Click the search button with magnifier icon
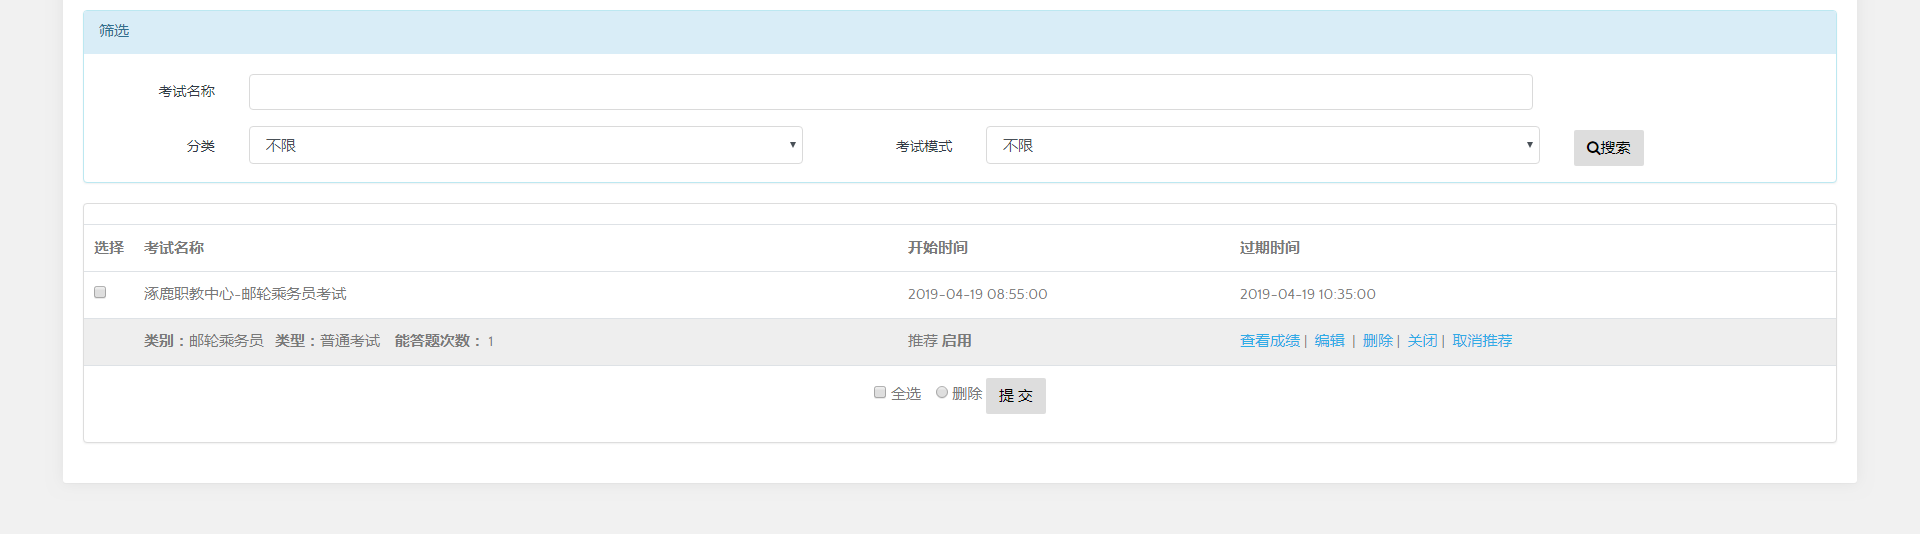This screenshot has height=534, width=1920. tap(1608, 148)
